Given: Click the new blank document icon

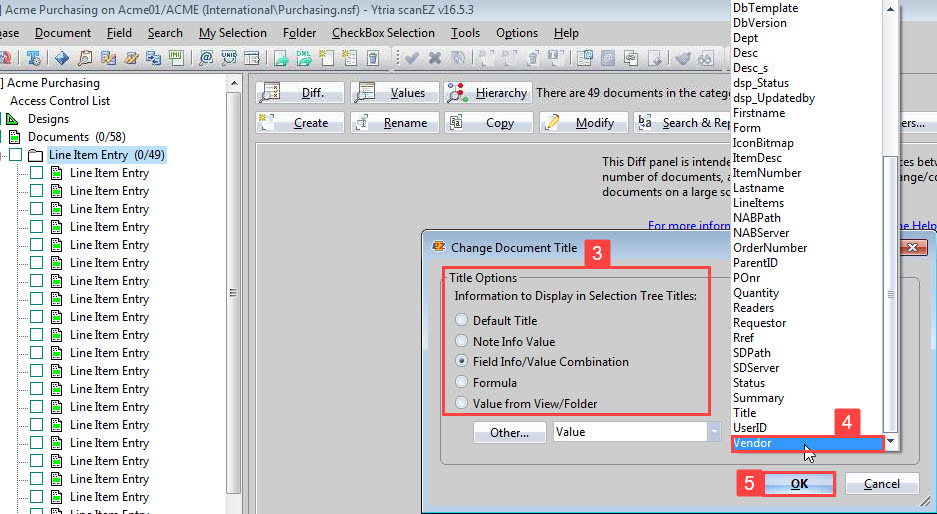Looking at the screenshot, I should (326, 57).
